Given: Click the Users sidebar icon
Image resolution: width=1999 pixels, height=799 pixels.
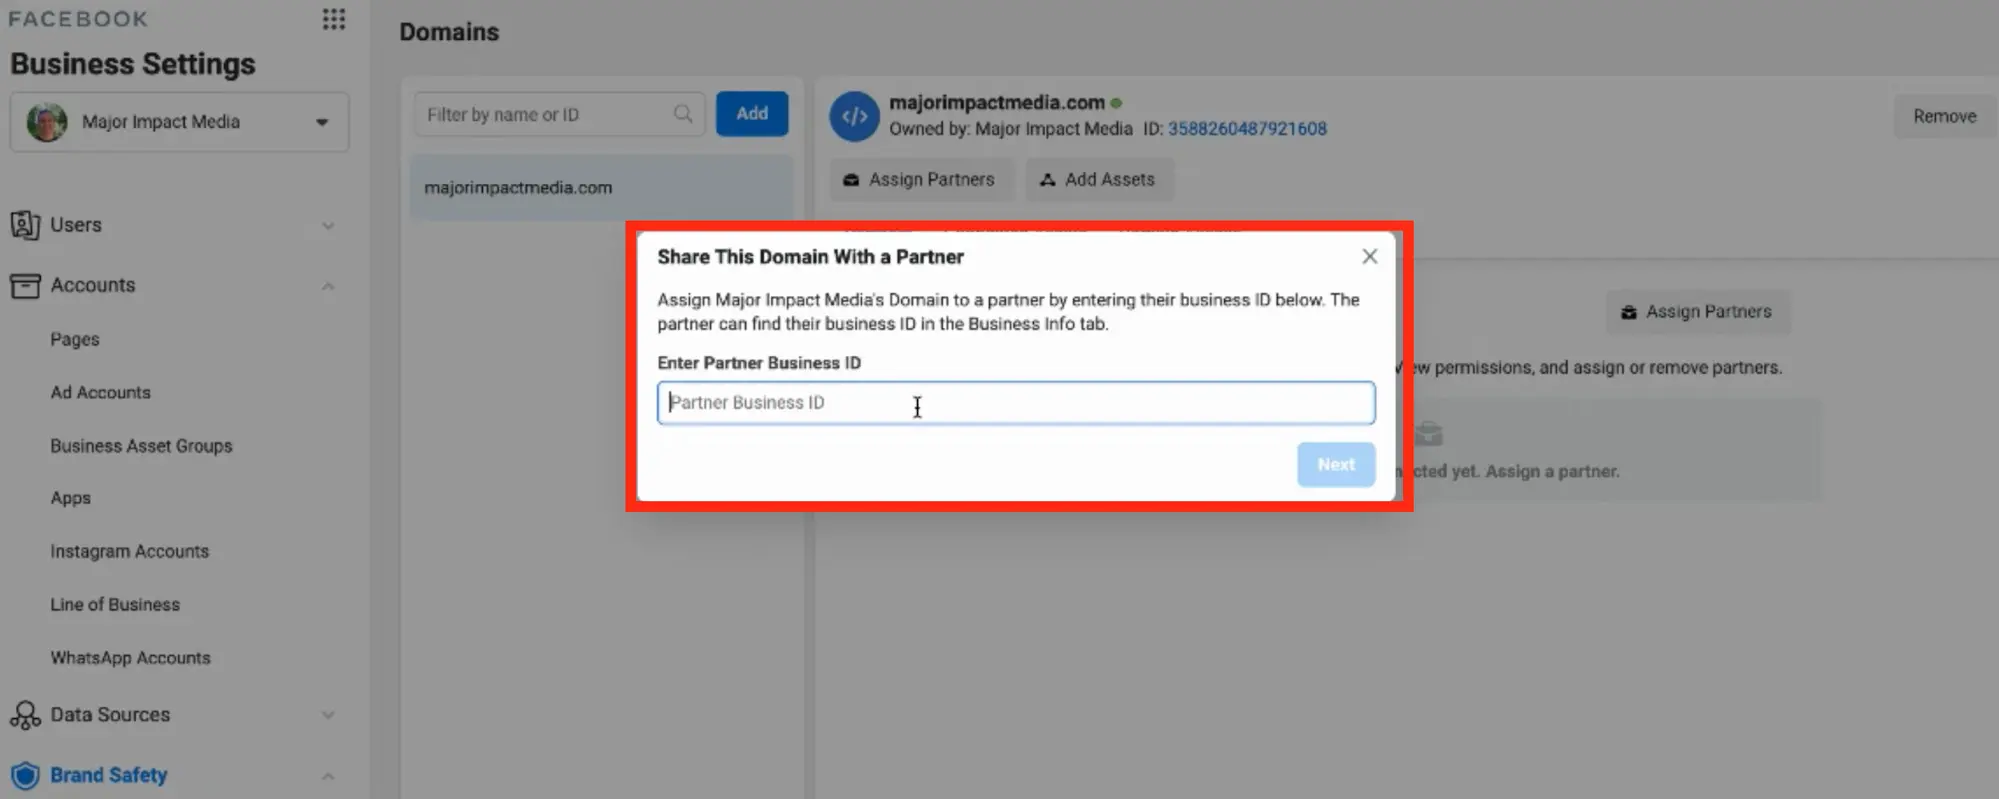Looking at the screenshot, I should [x=25, y=225].
